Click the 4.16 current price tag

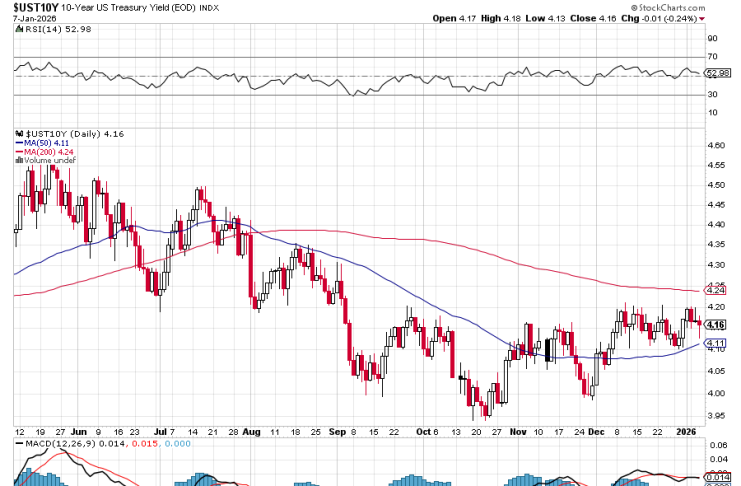[716, 324]
